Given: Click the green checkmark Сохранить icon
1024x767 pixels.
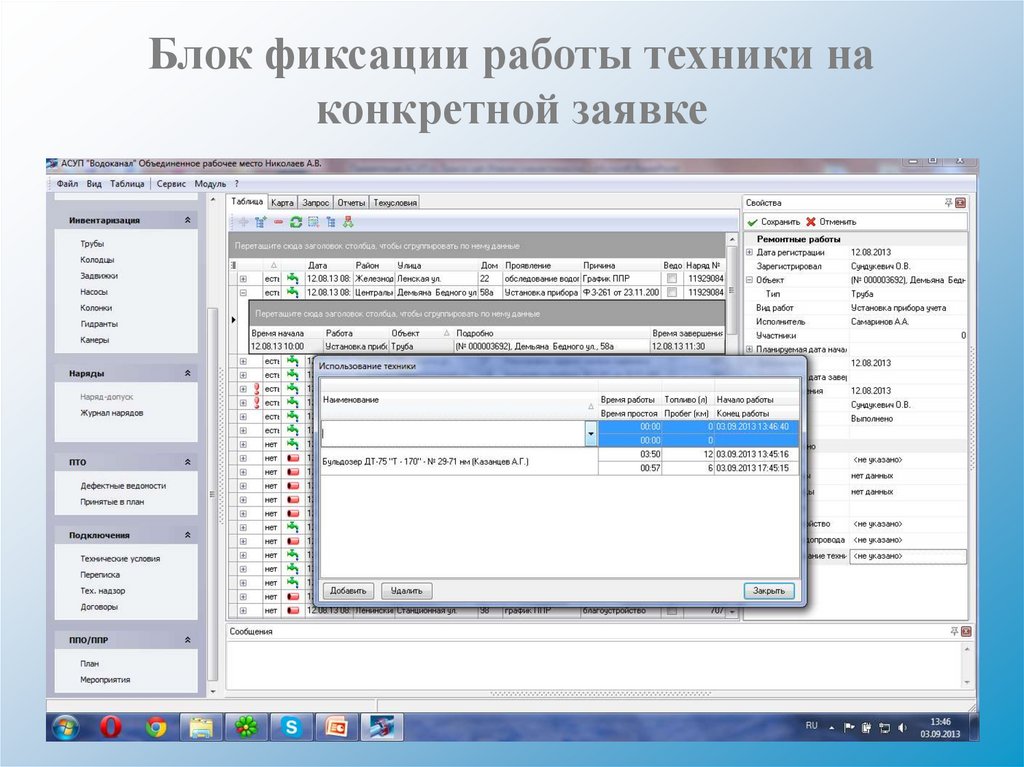Looking at the screenshot, I should (x=752, y=222).
